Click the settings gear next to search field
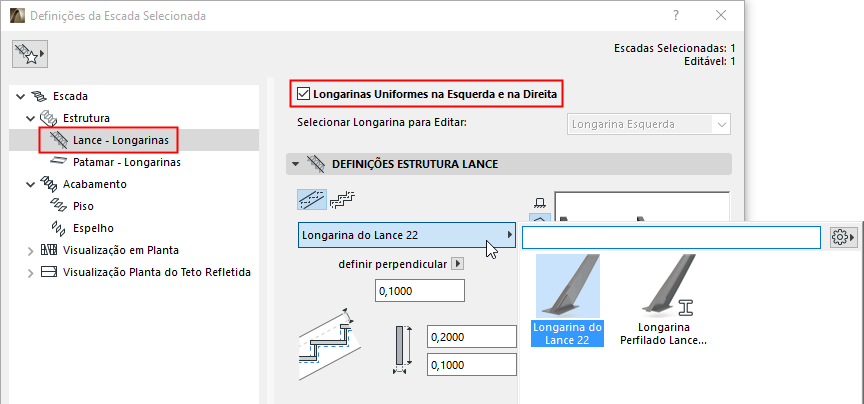The width and height of the screenshot is (864, 404). pyautogui.click(x=840, y=237)
